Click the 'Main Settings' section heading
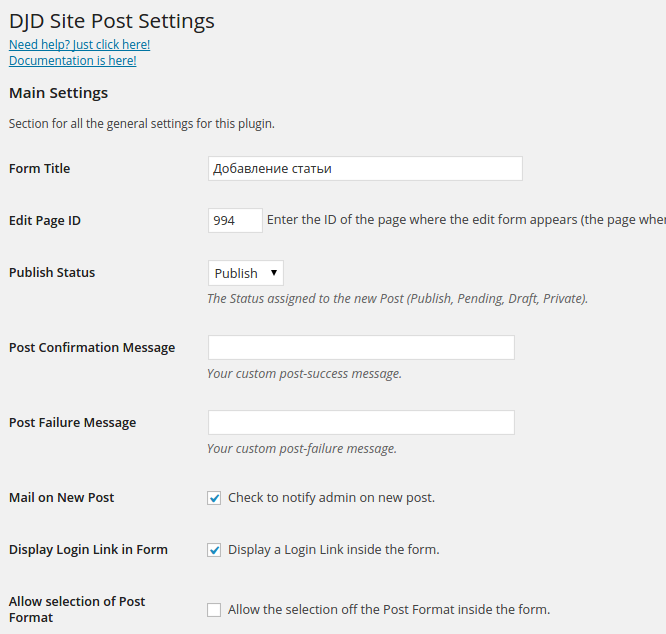Image resolution: width=666 pixels, height=634 pixels. pos(58,93)
